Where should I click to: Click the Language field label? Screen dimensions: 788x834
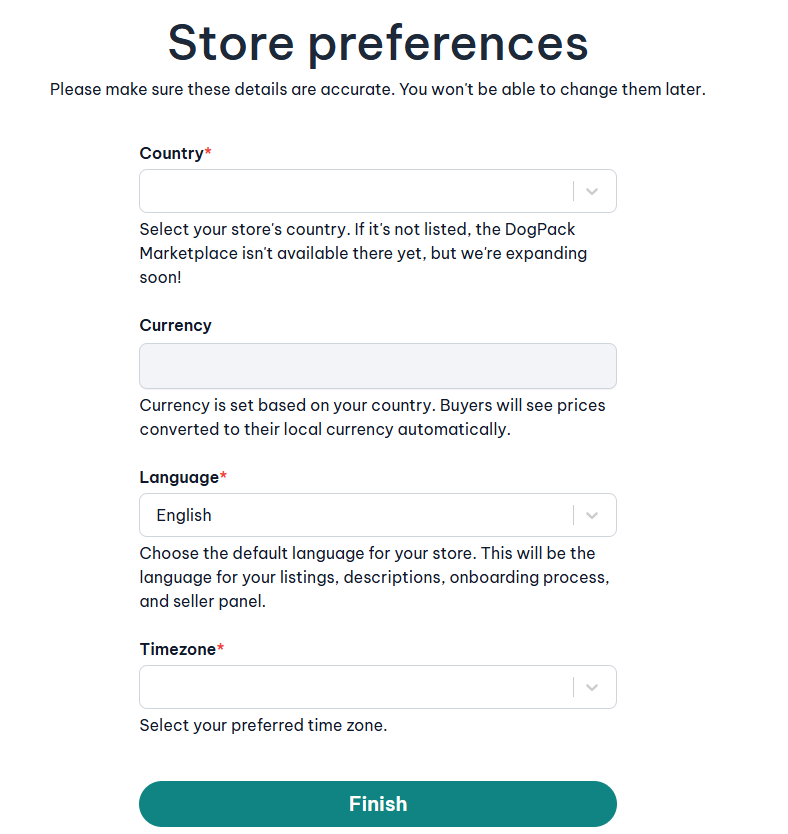coord(179,477)
